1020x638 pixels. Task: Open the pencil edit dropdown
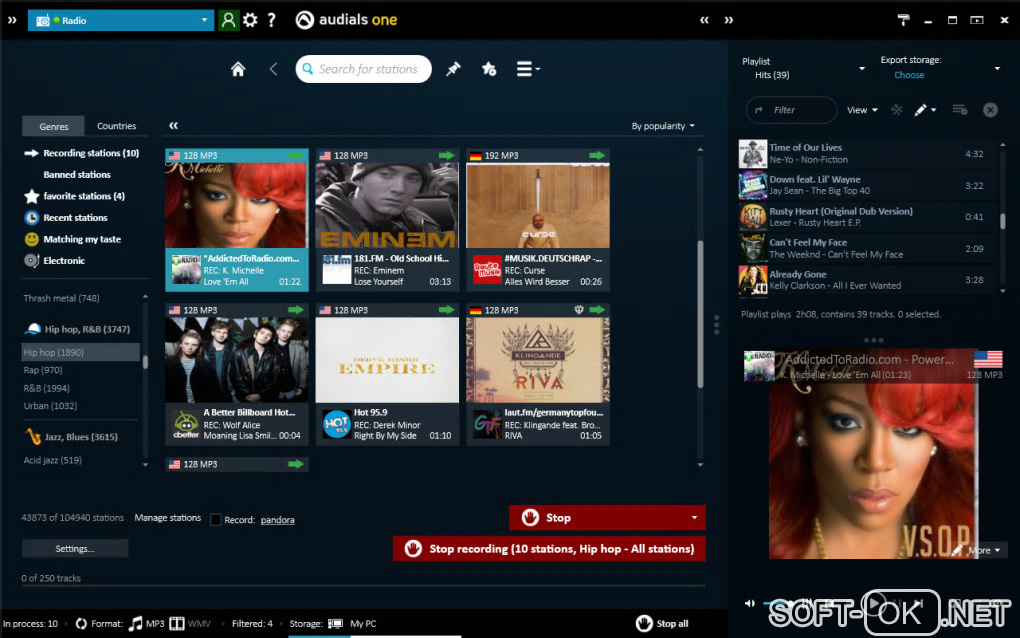click(925, 110)
